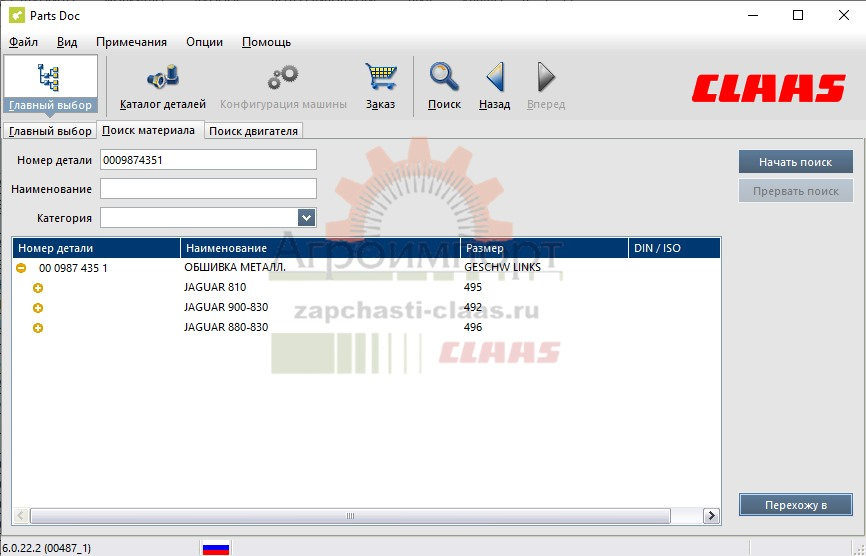
Task: Open the Главный выбор toolbar icon
Action: [x=50, y=84]
